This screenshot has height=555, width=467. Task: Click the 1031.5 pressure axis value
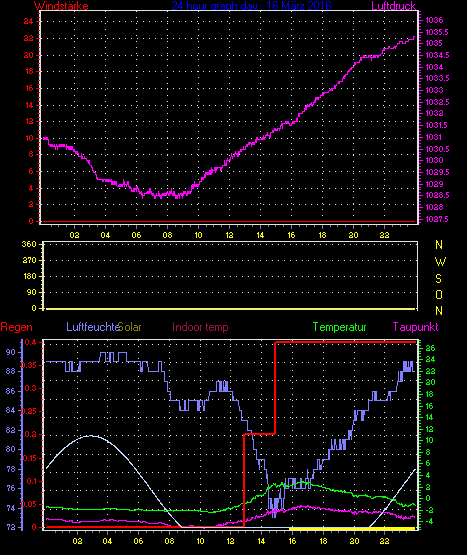click(x=437, y=125)
